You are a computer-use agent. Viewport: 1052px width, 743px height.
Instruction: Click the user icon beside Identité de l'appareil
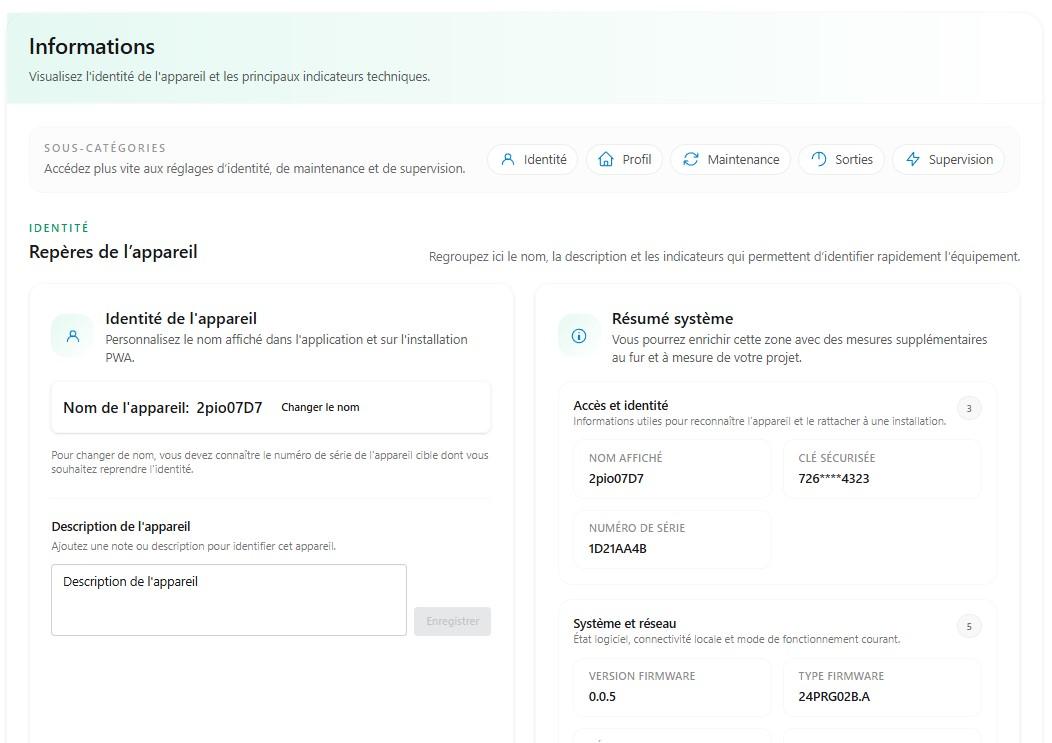coord(73,336)
